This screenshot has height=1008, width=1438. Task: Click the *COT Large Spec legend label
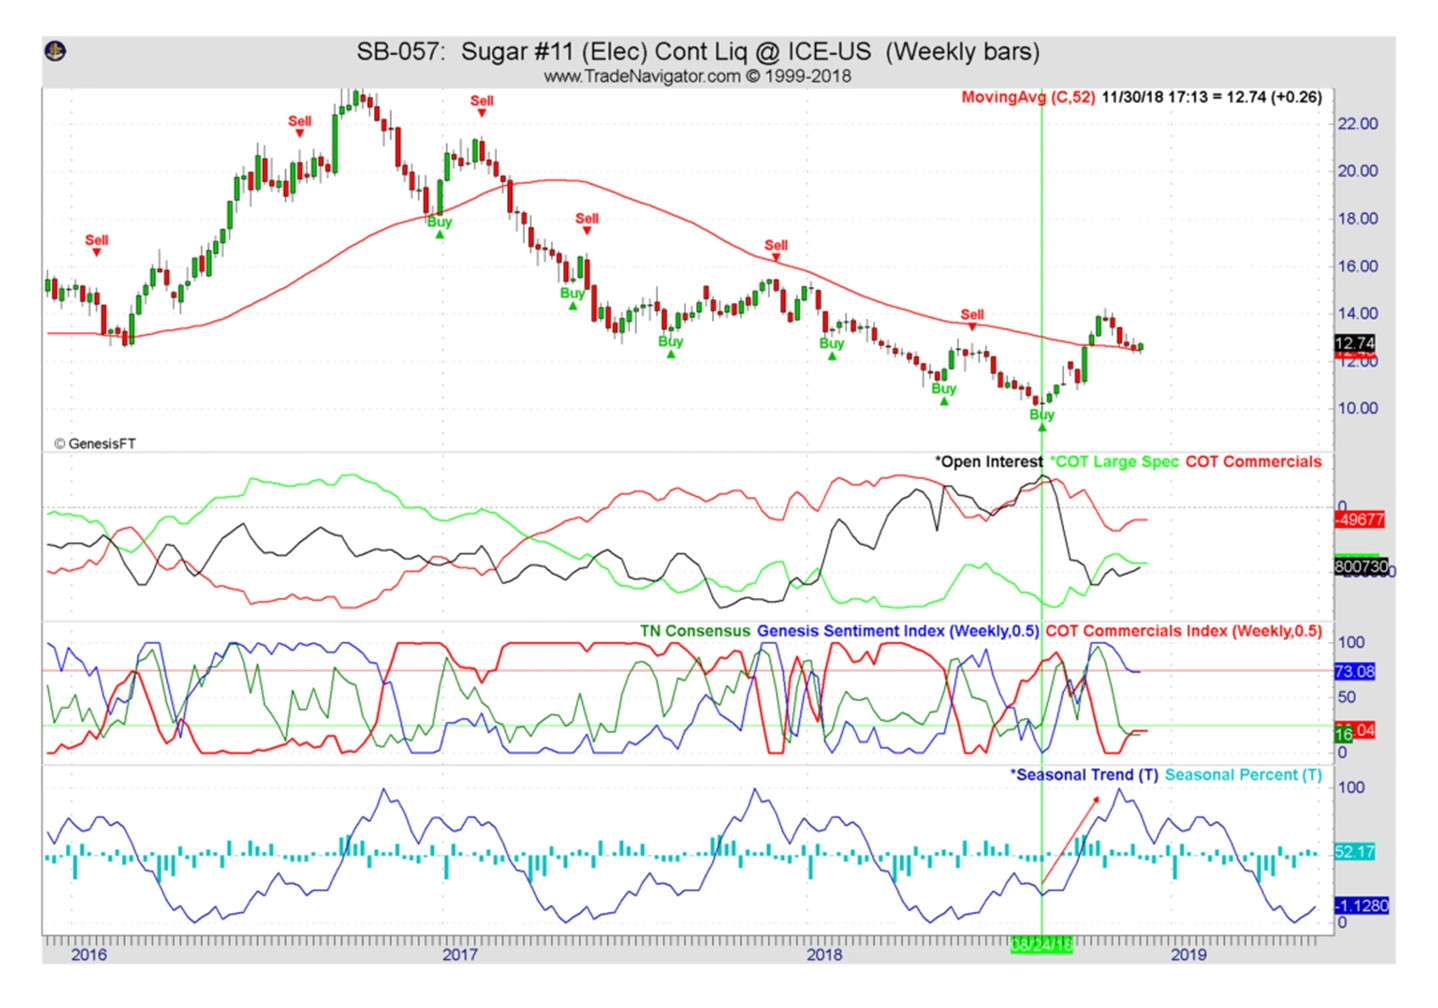tap(1114, 462)
